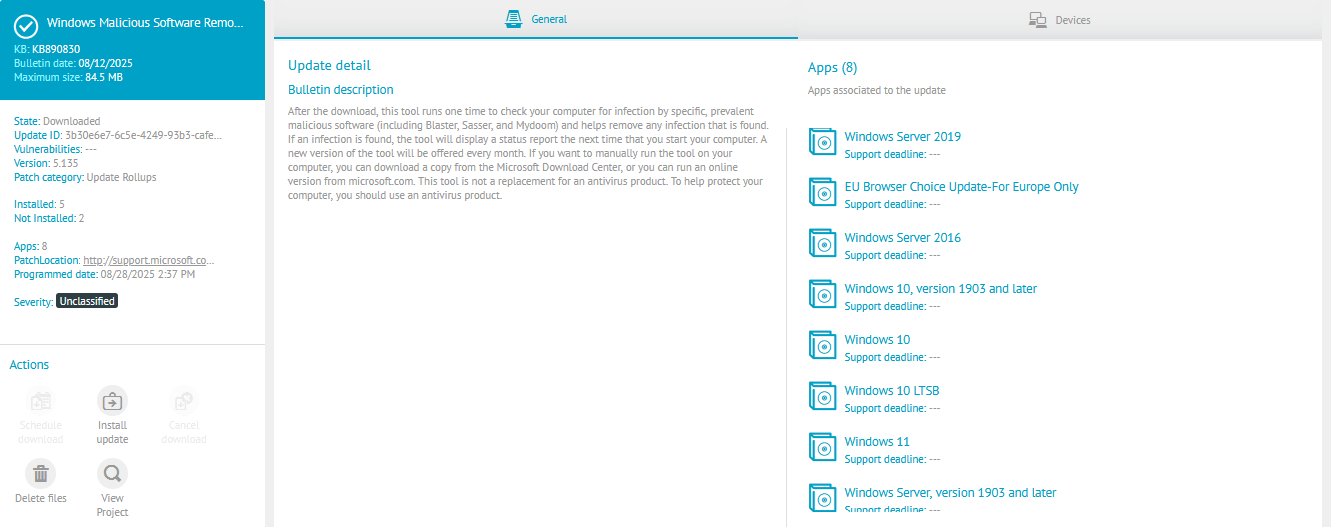Open the Windows Server 2019 link
Viewport: 1335px width, 527px height.
click(x=902, y=137)
